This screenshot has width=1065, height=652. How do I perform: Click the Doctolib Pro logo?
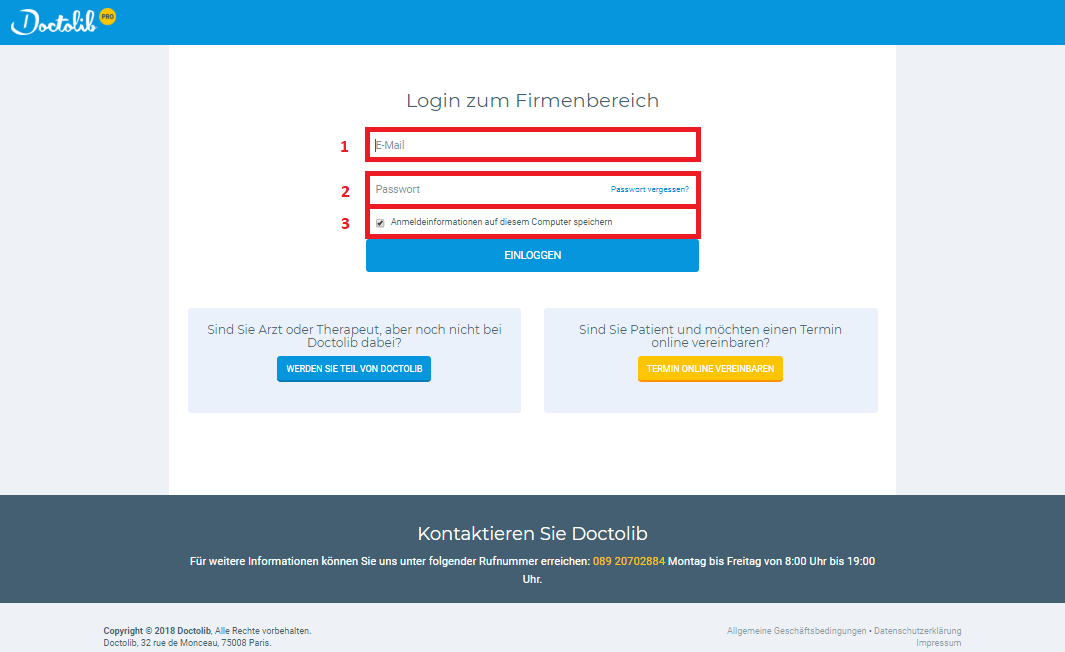[x=63, y=22]
